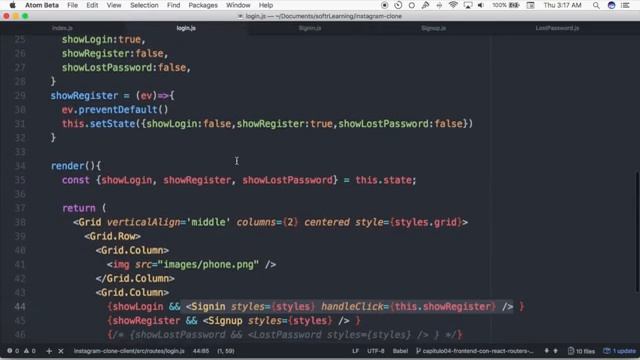Image resolution: width=640 pixels, height=360 pixels.
Task: Switch to the index.js tab
Action: coord(62,28)
